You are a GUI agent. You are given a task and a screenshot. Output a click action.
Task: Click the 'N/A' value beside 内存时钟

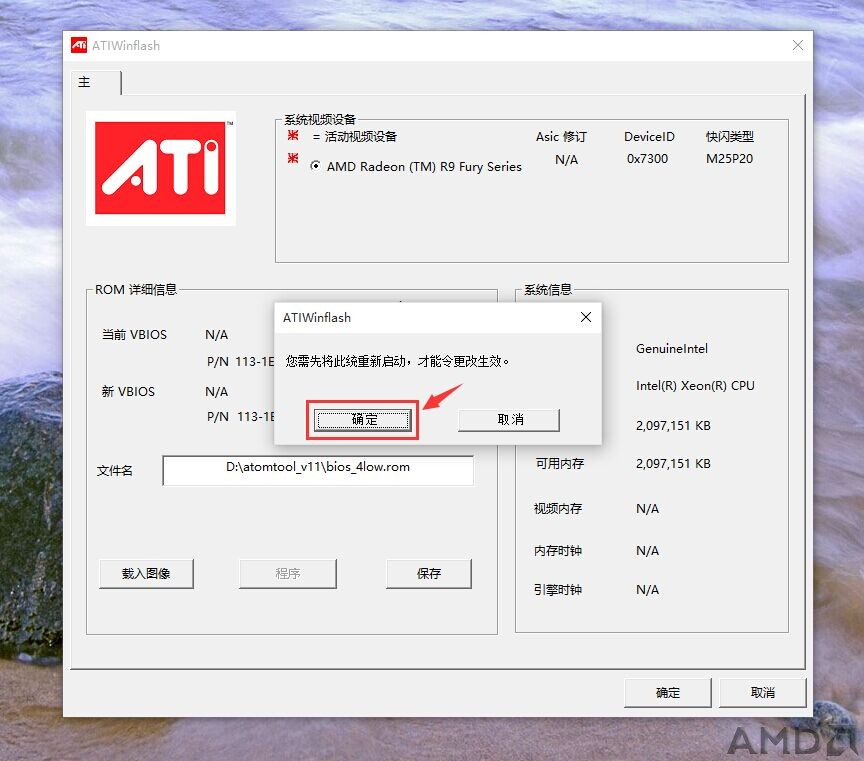click(647, 551)
